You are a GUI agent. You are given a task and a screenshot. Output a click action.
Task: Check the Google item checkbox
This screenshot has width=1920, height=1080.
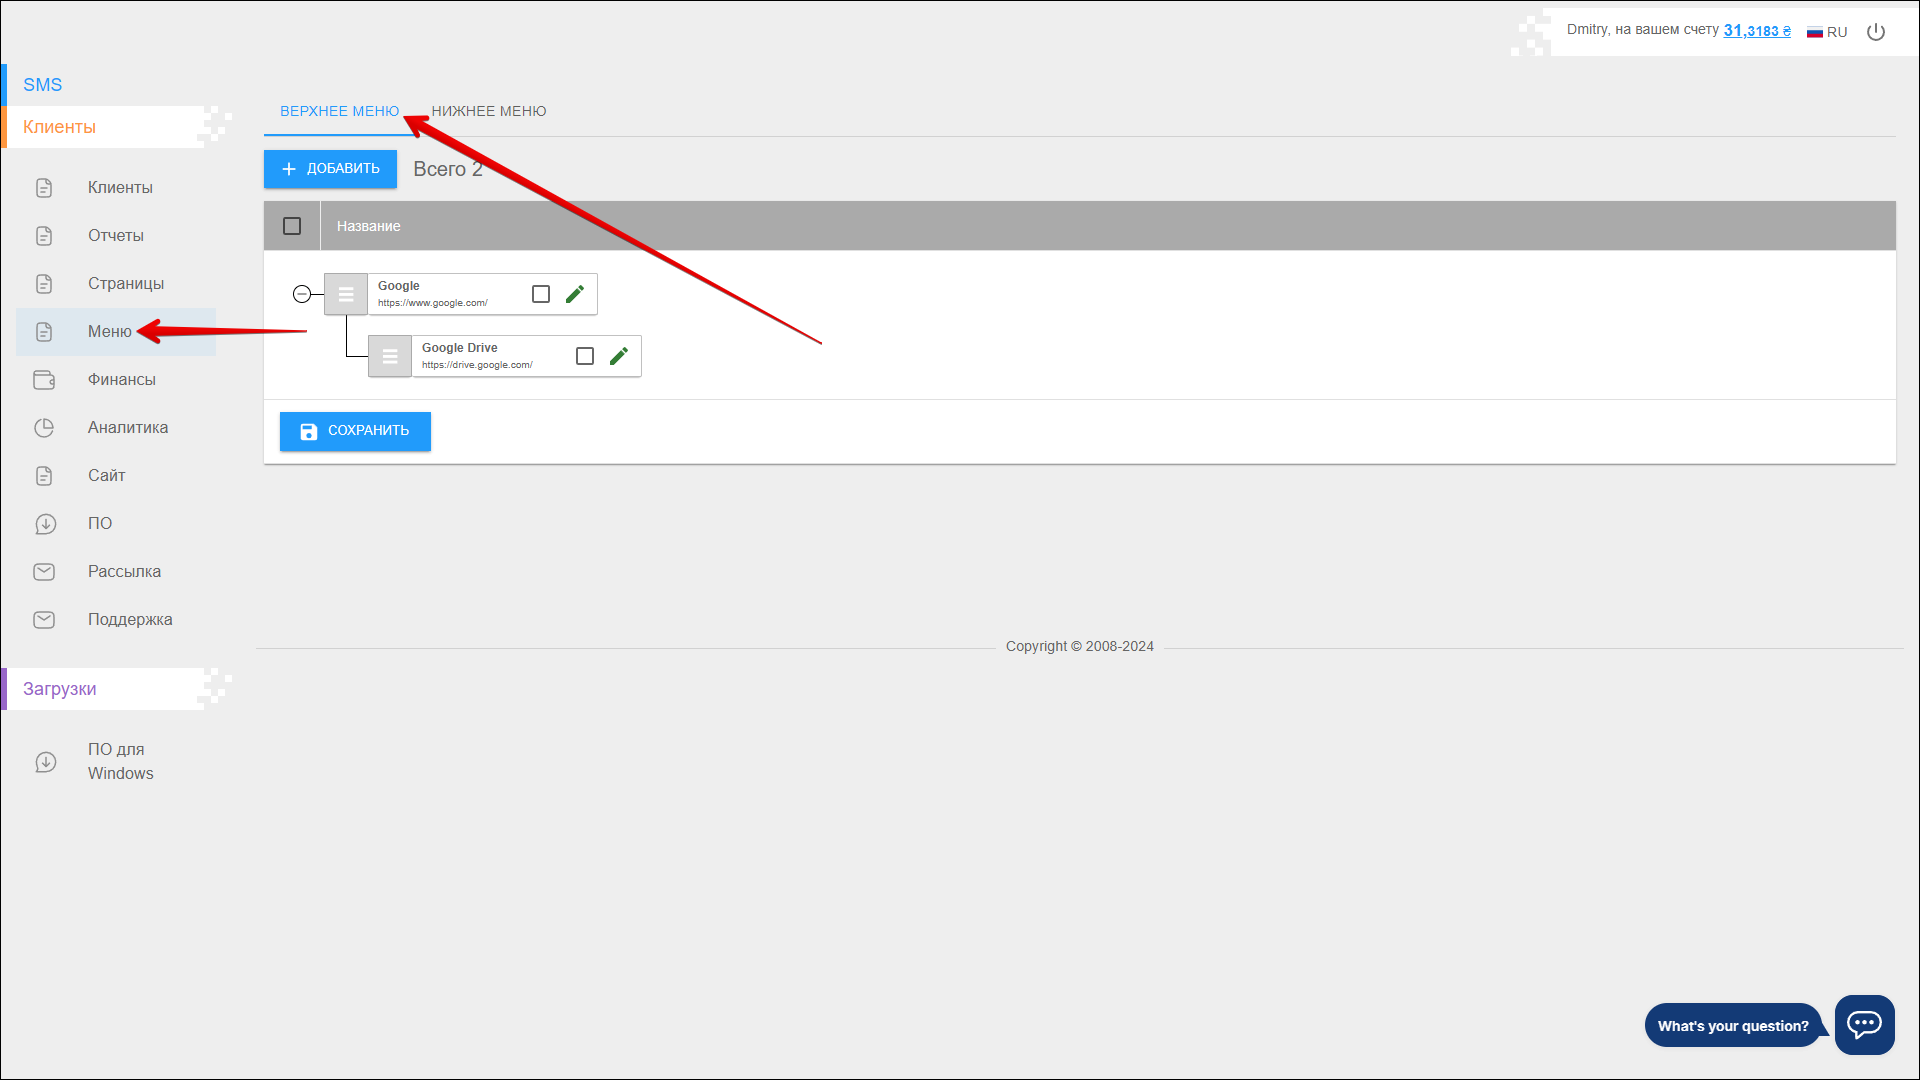click(x=541, y=294)
